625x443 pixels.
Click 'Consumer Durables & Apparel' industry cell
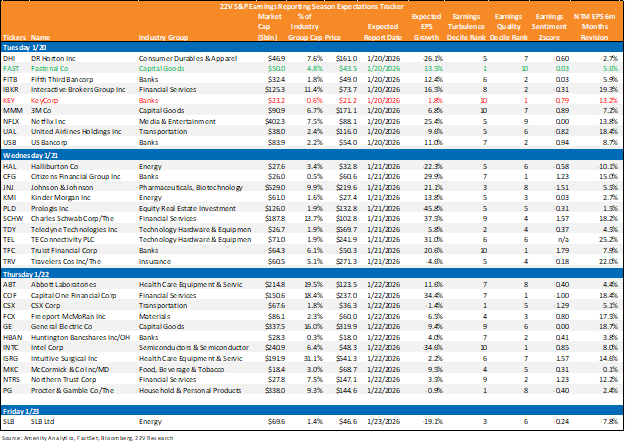188,58
